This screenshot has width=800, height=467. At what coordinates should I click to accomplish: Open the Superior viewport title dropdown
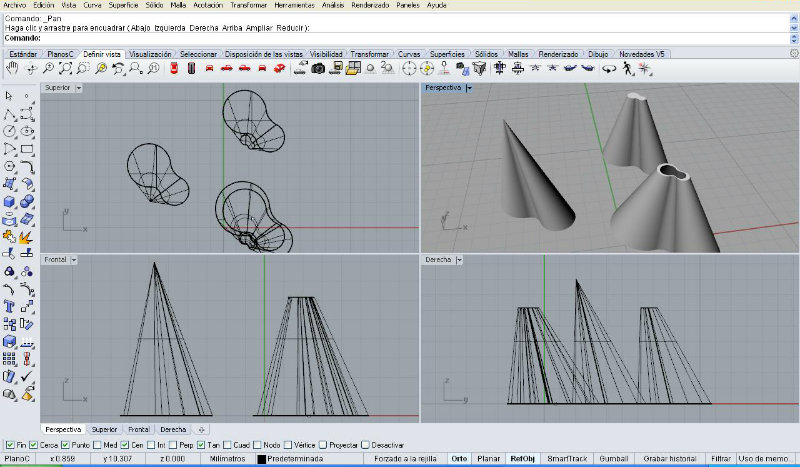(79, 88)
